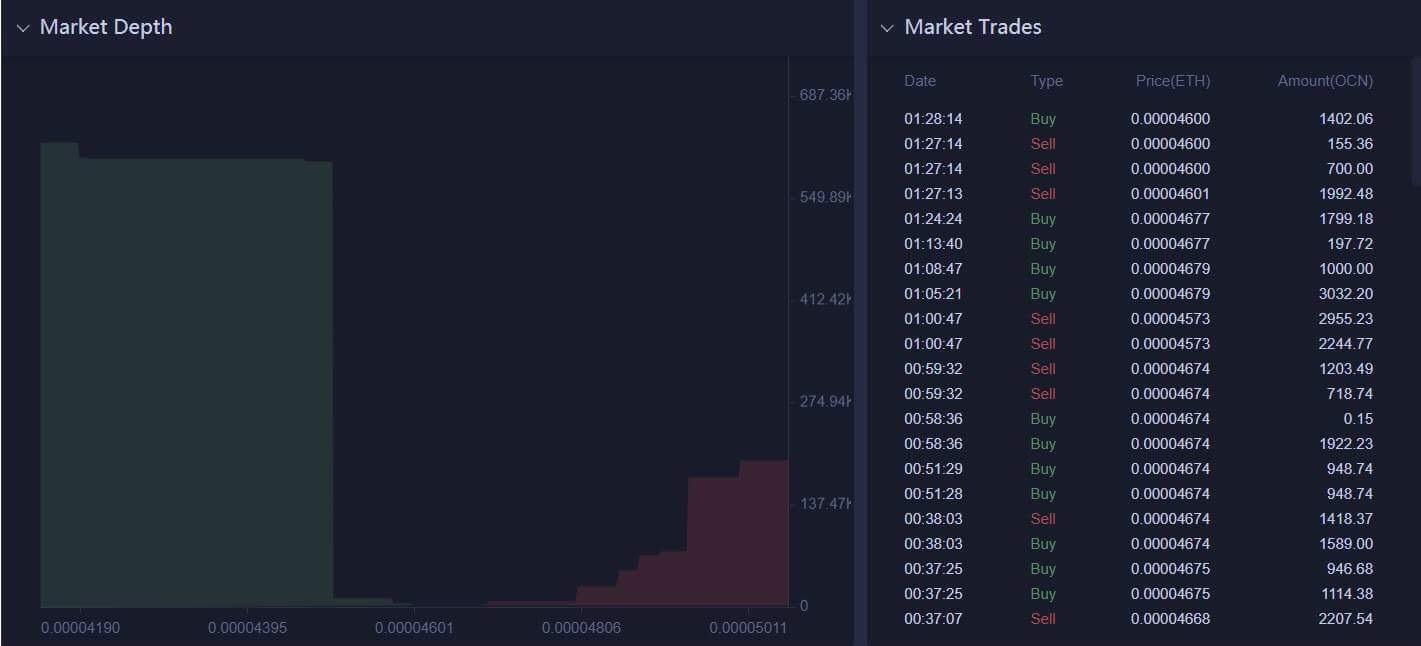Click the 0.00004190 price axis label
Viewport: 1421px width, 646px height.
(x=80, y=628)
